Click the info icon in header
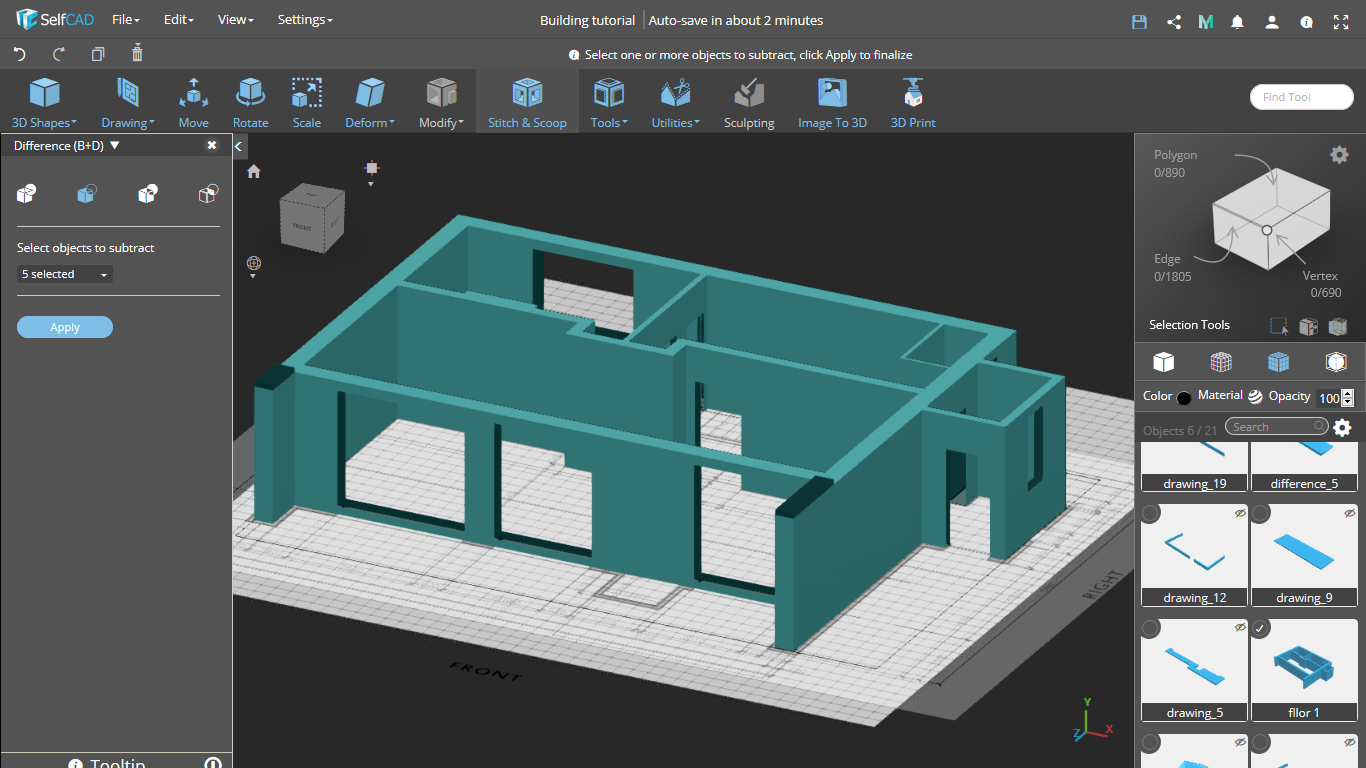Viewport: 1366px width, 768px height. click(1306, 21)
